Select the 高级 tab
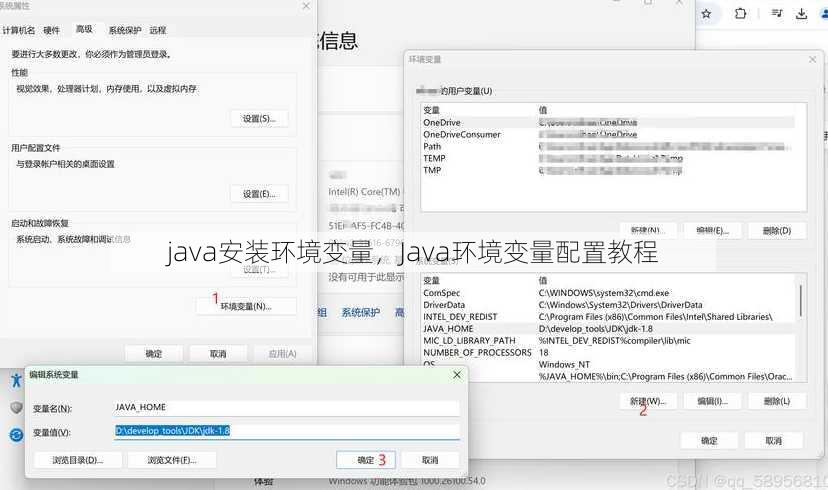Image resolution: width=828 pixels, height=490 pixels. [84, 29]
